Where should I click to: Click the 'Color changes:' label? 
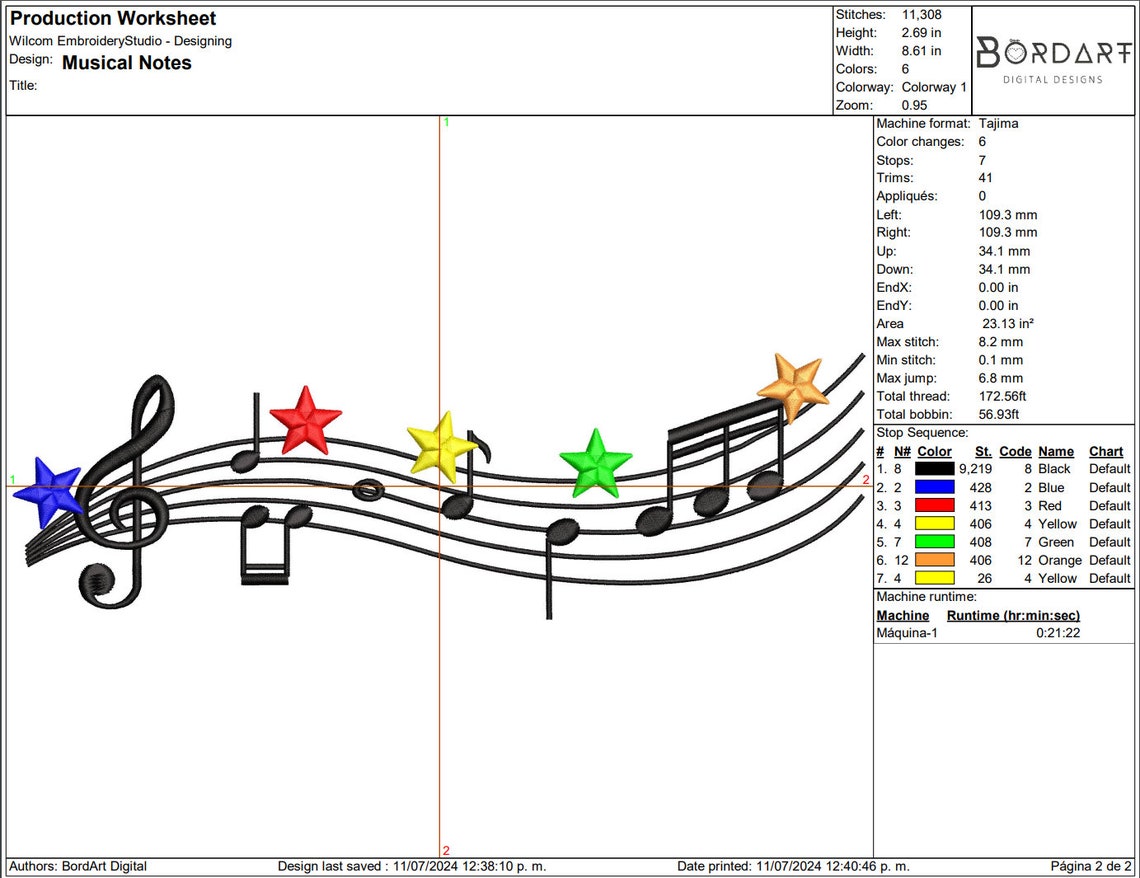click(920, 142)
